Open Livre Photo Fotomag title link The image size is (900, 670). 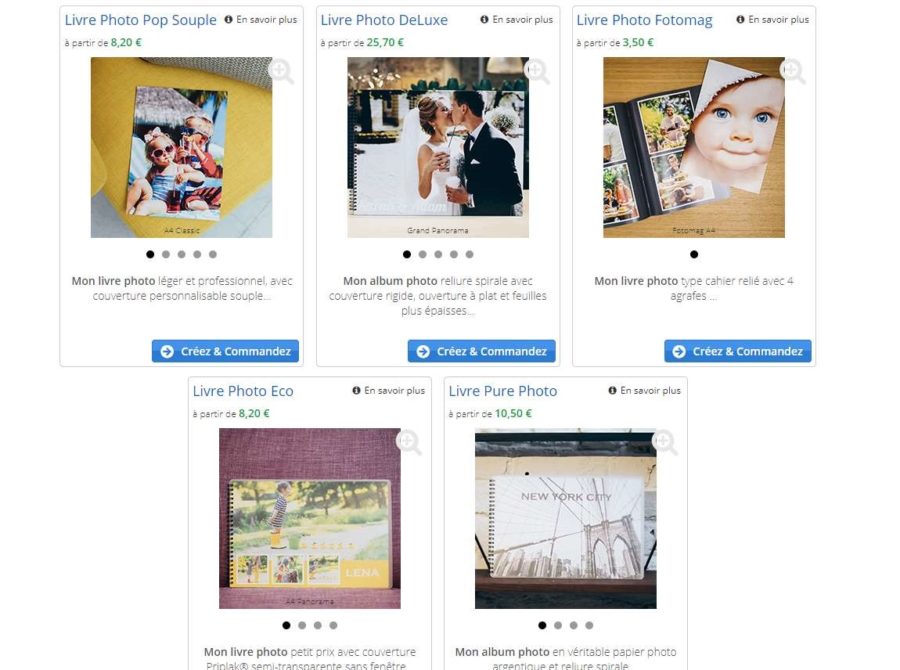click(644, 20)
